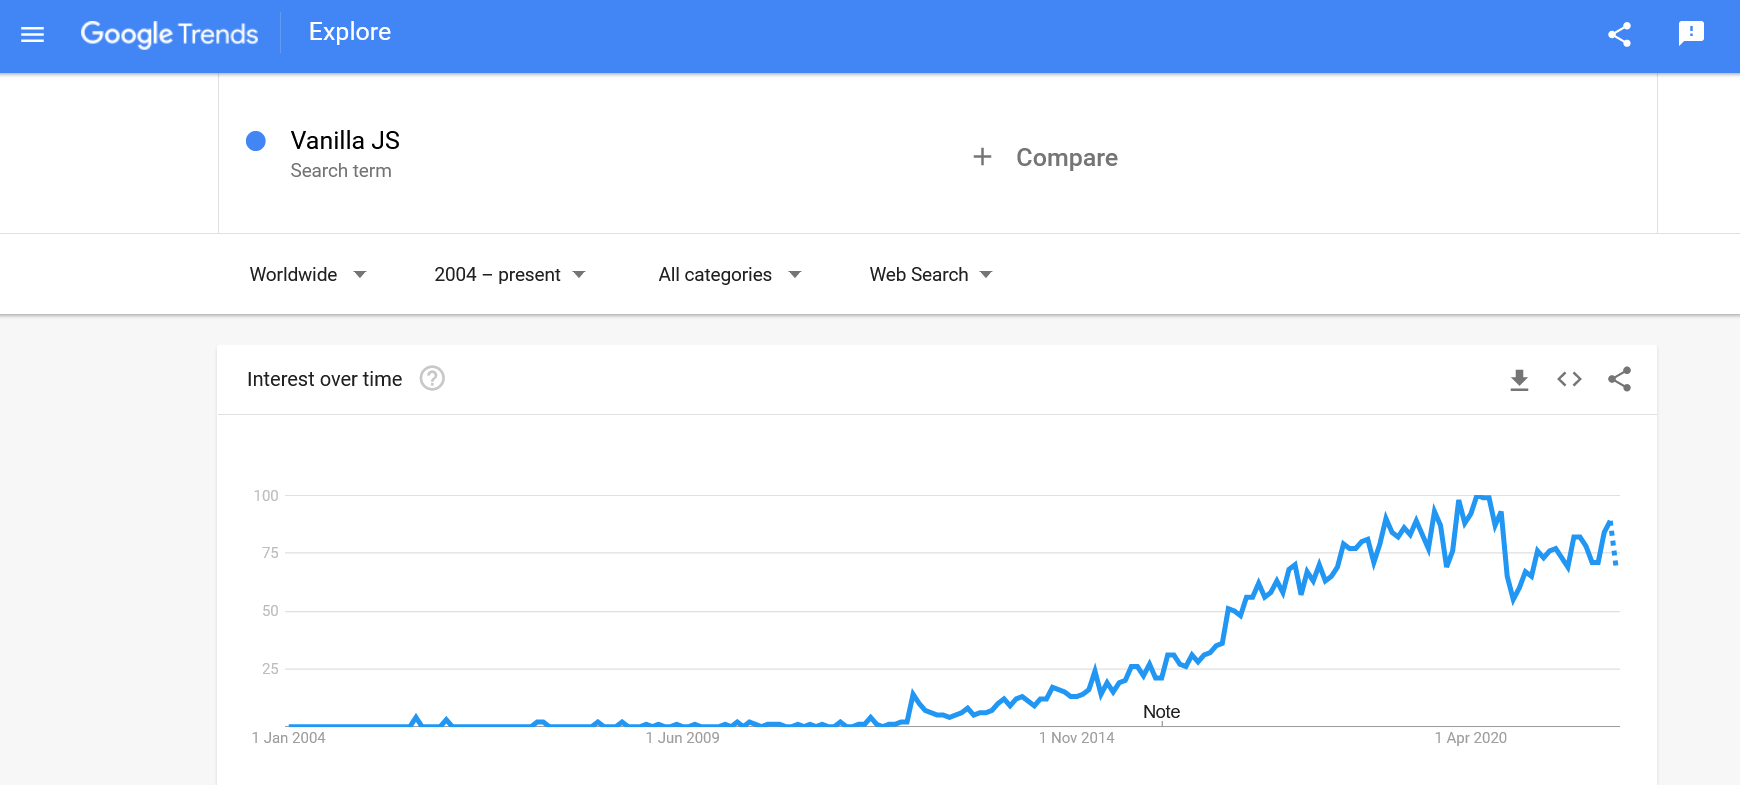Open the All categories dropdown

[x=730, y=275]
